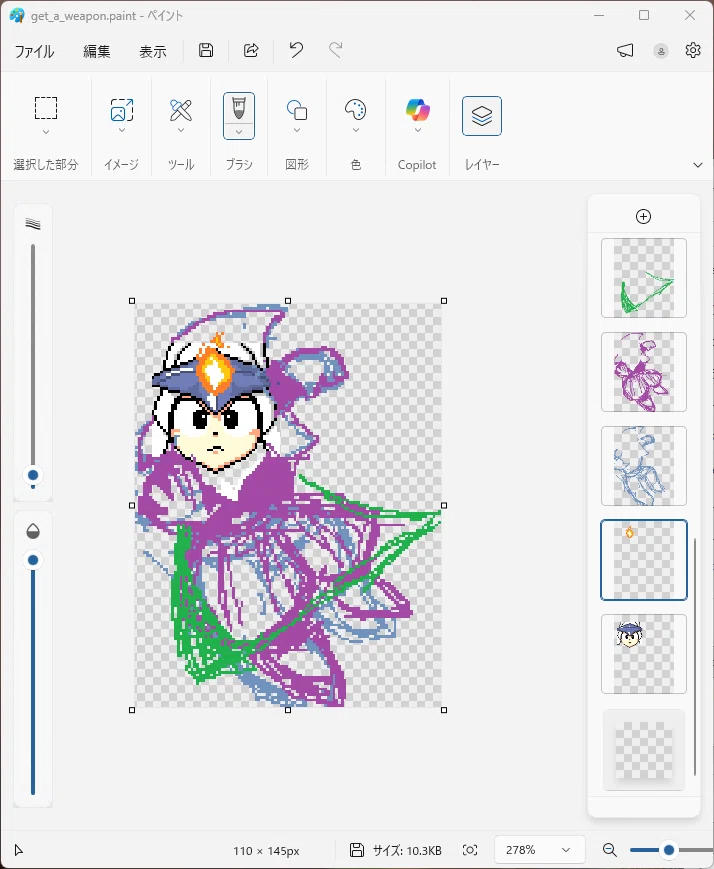The height and width of the screenshot is (869, 714).
Task: Expand the 図形 dropdown arrow
Action: (297, 130)
